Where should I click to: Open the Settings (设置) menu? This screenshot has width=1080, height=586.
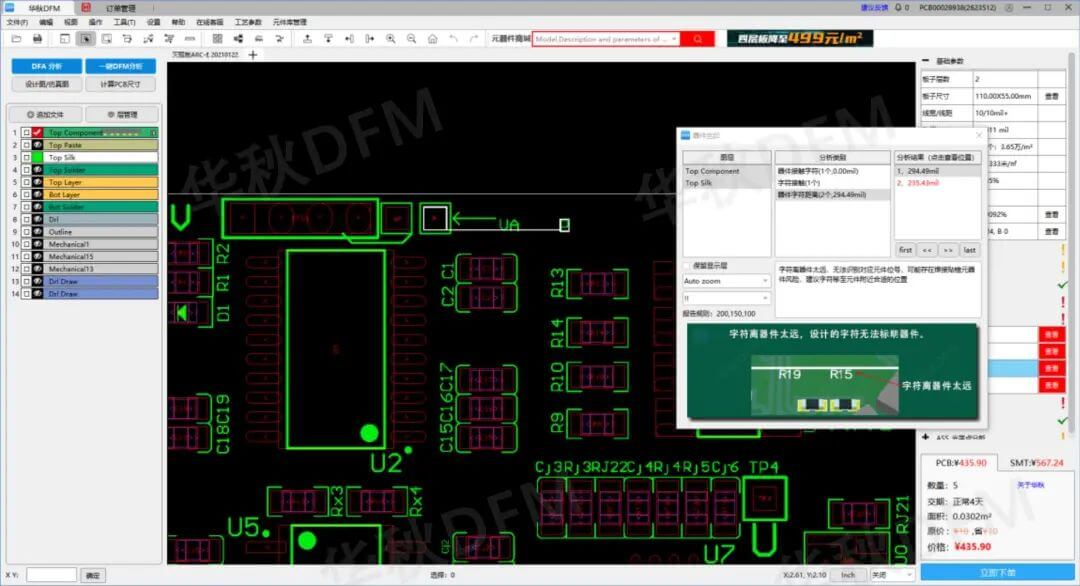pos(154,23)
